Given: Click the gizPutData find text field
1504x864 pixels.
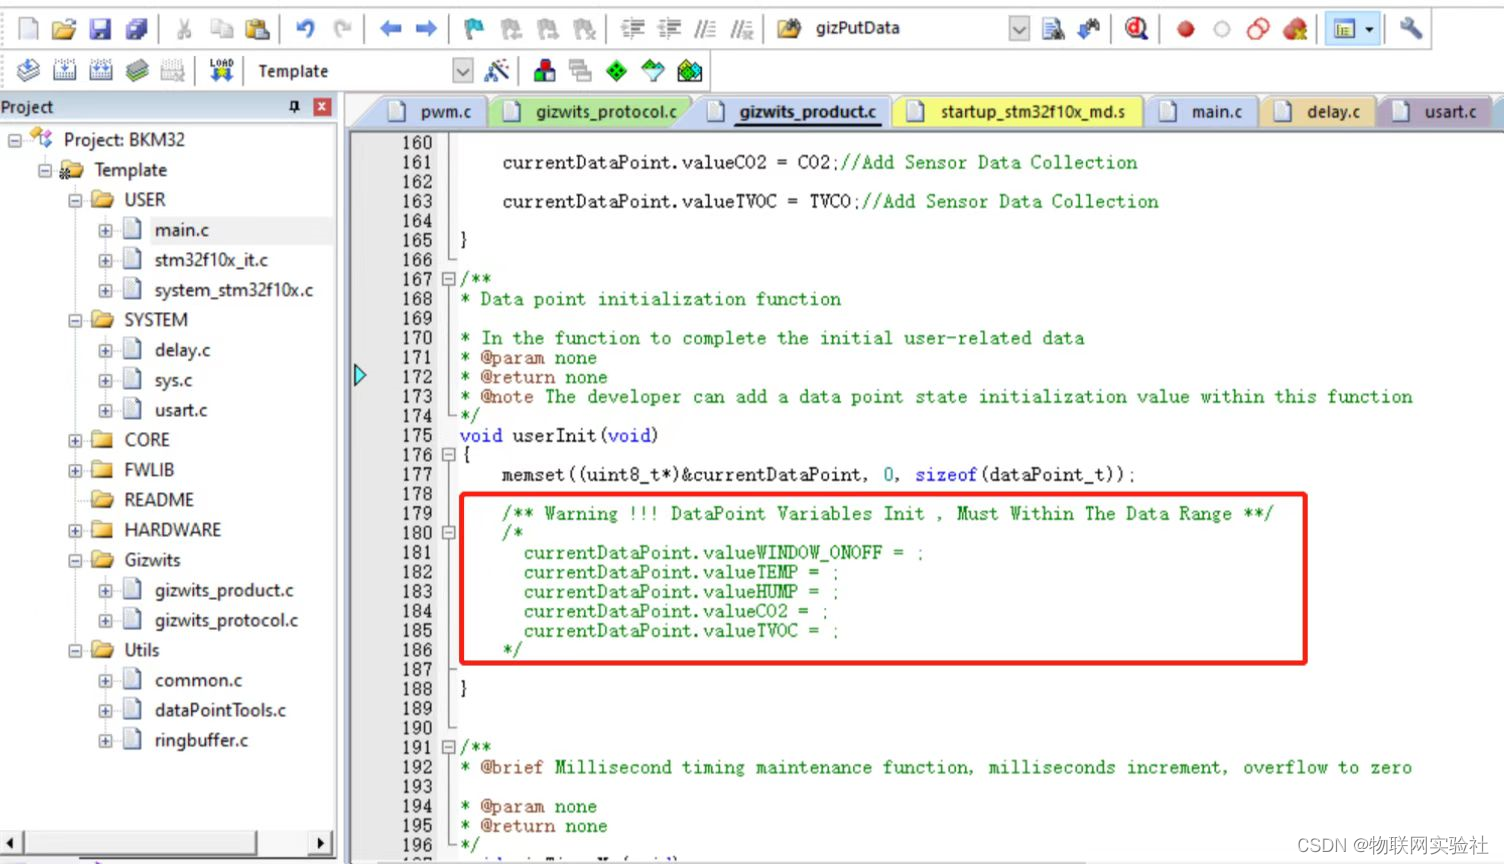Looking at the screenshot, I should (x=907, y=29).
